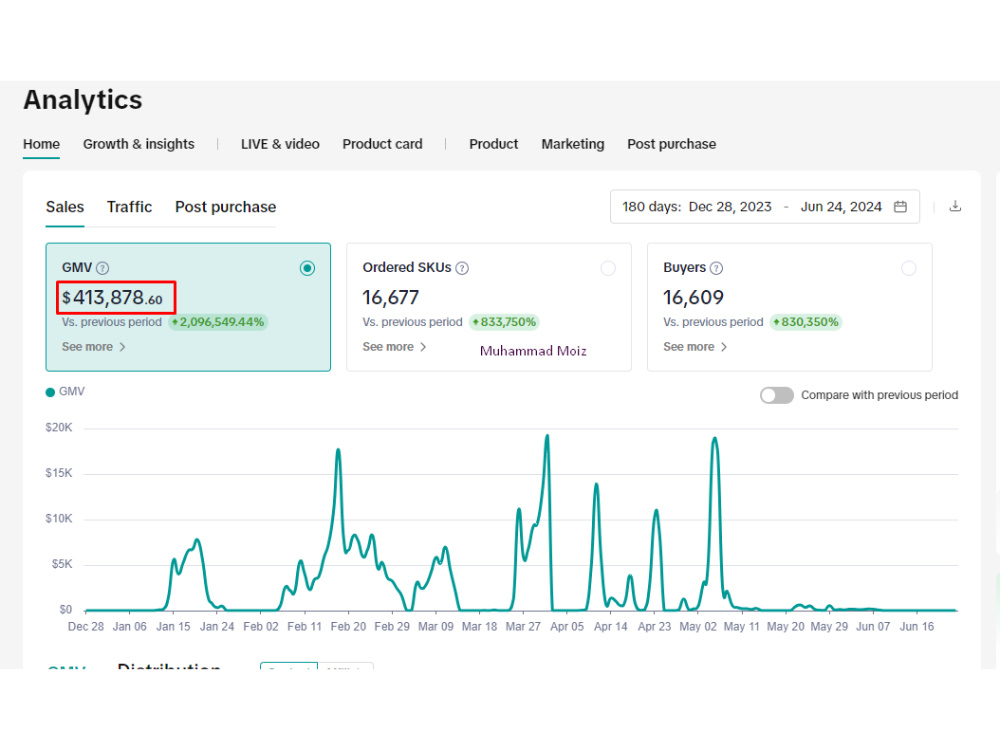
Task: Expand See more under GMV
Action: tap(94, 347)
